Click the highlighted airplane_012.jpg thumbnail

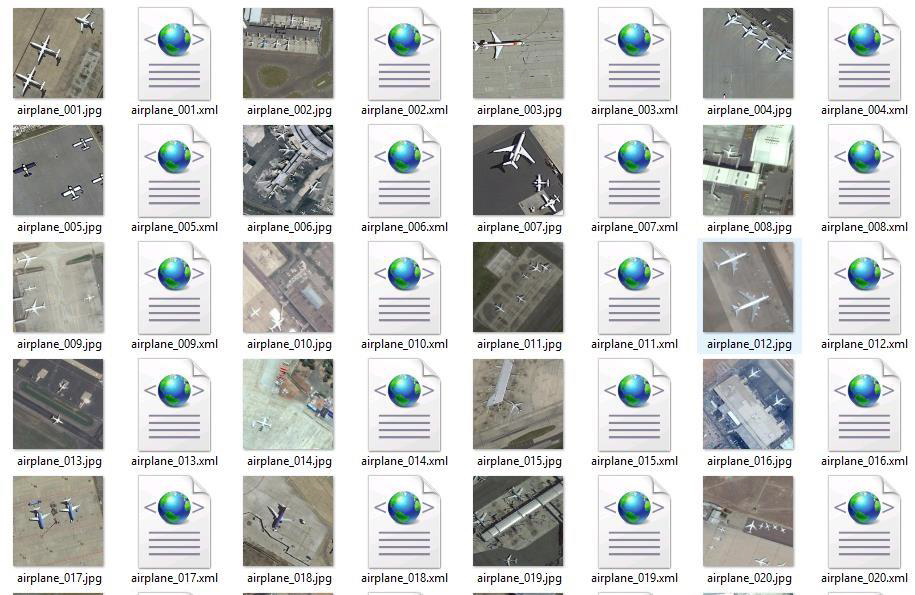click(x=748, y=288)
